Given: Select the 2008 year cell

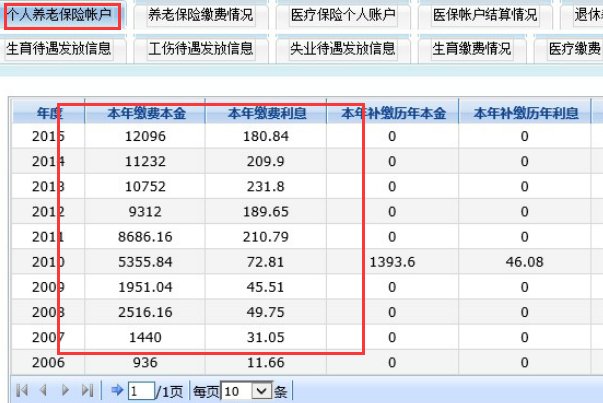Looking at the screenshot, I should coord(48,312).
